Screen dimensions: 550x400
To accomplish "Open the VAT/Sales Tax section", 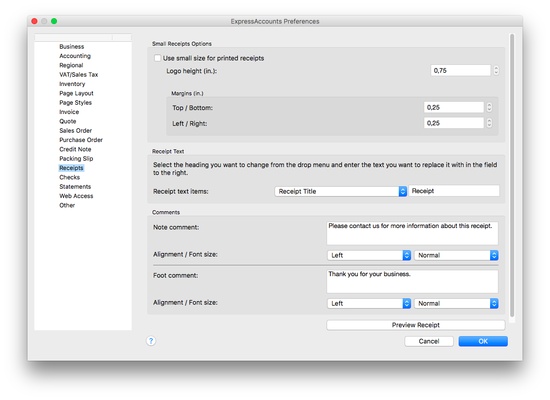I will tap(79, 74).
